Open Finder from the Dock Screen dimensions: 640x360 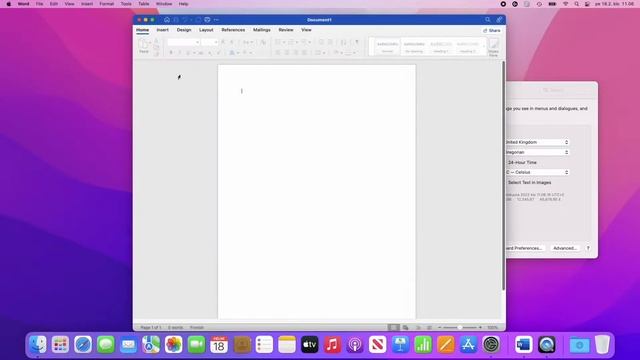(x=38, y=344)
